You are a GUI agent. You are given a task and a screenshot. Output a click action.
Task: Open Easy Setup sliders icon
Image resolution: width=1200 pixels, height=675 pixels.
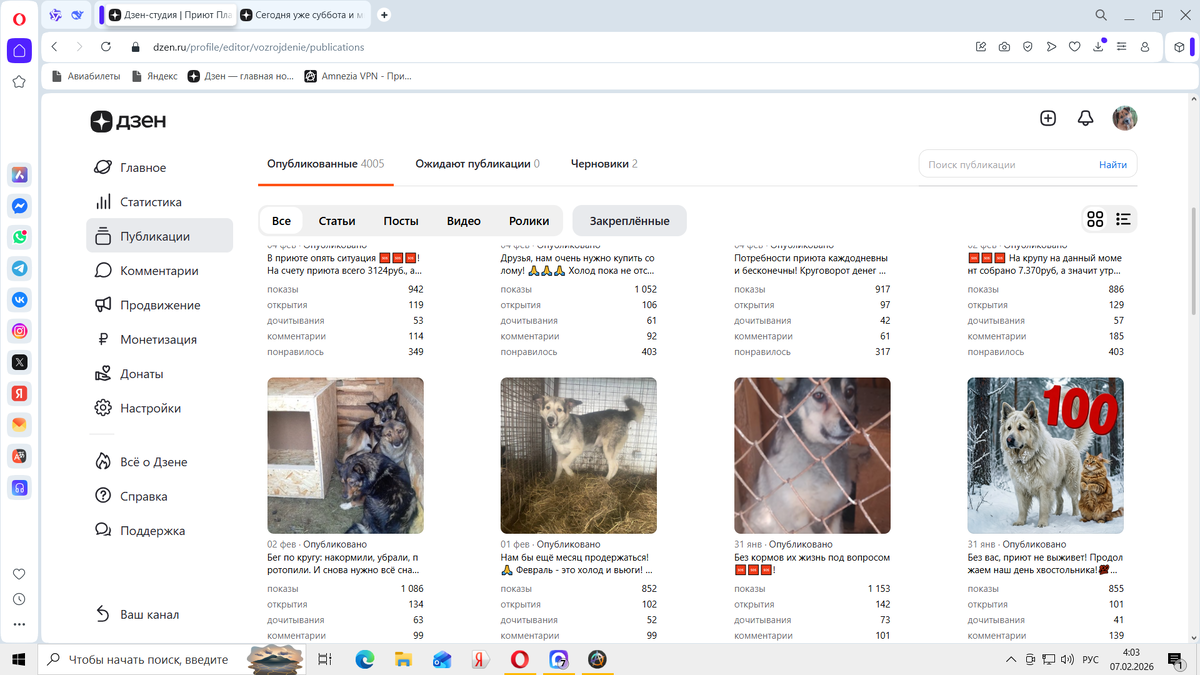click(1121, 47)
